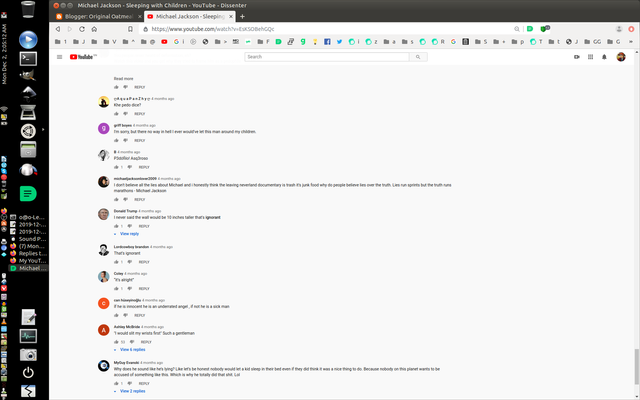Open the YouTube account avatar menu
The width and height of the screenshot is (640, 400).
click(621, 57)
